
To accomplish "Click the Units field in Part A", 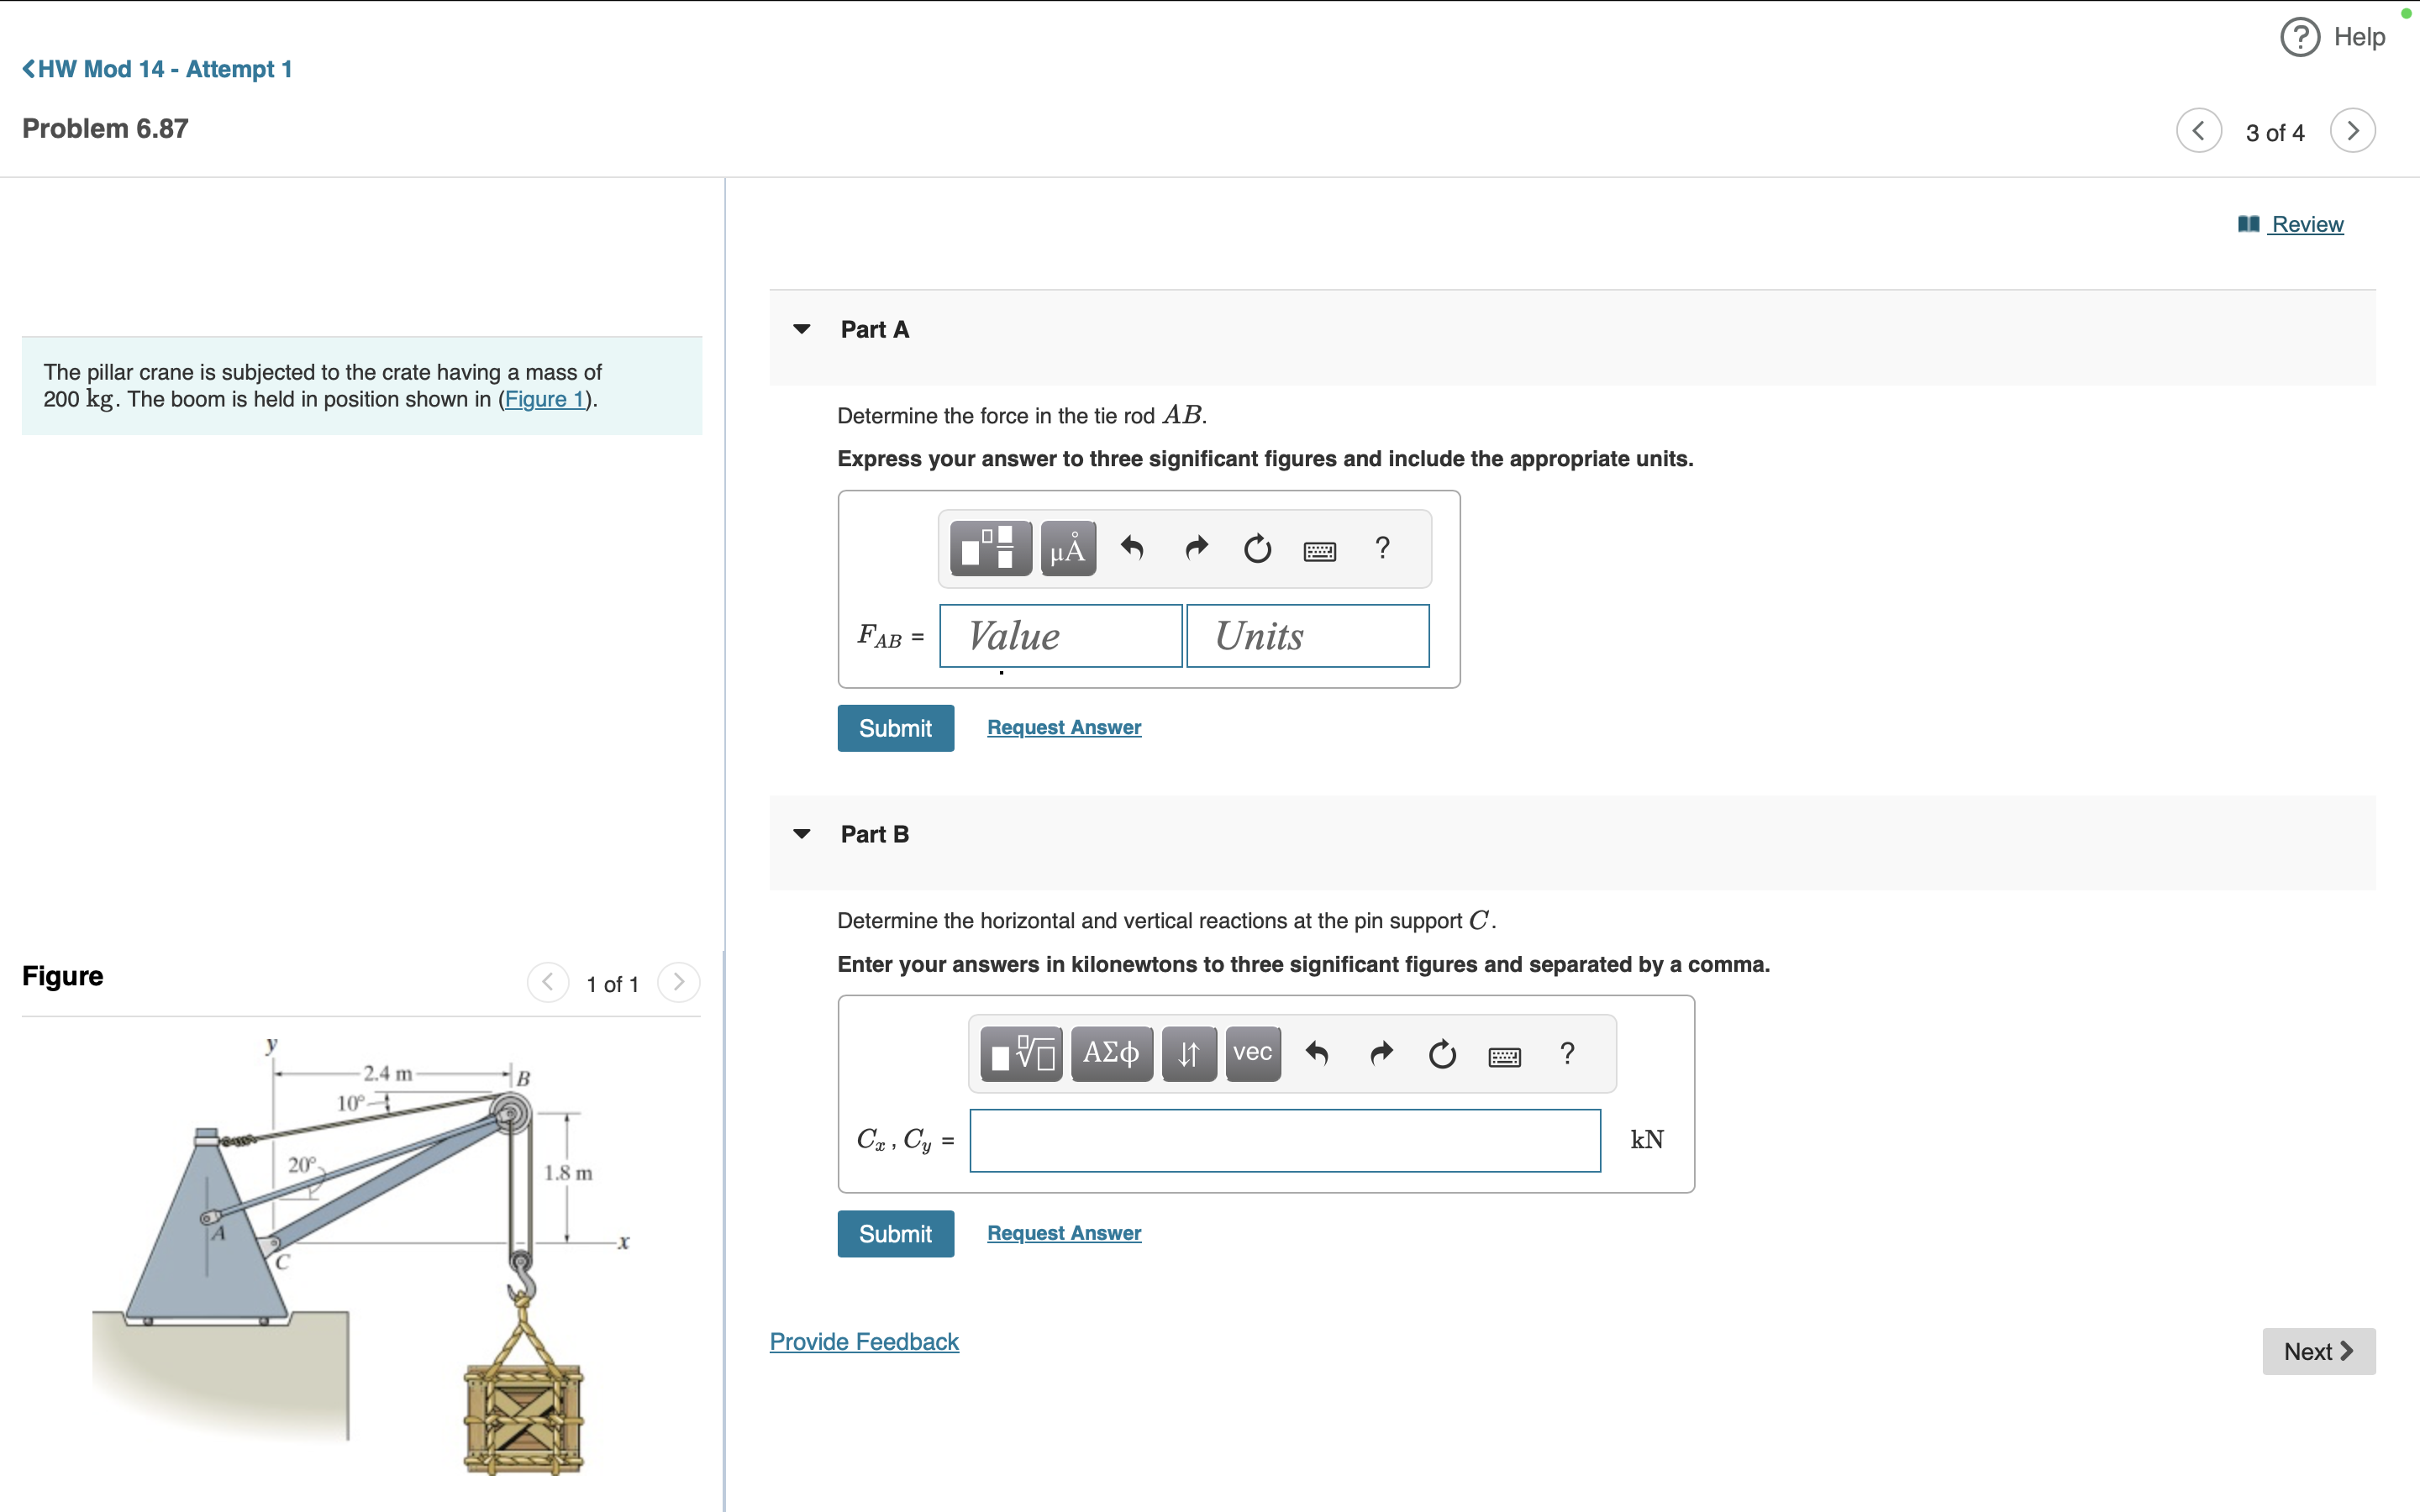I will [x=1307, y=635].
